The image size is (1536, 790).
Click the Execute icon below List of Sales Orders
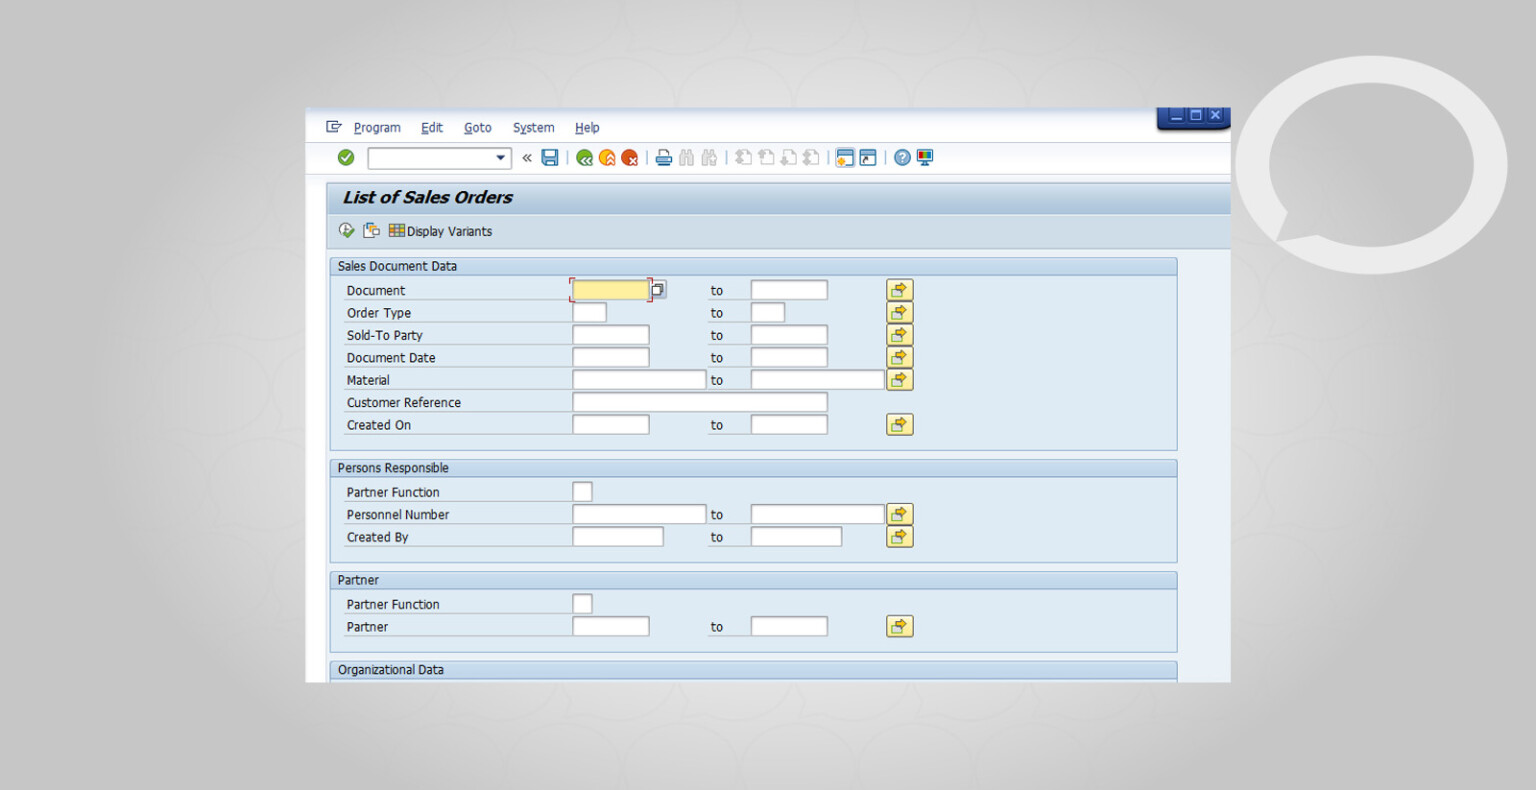346,230
